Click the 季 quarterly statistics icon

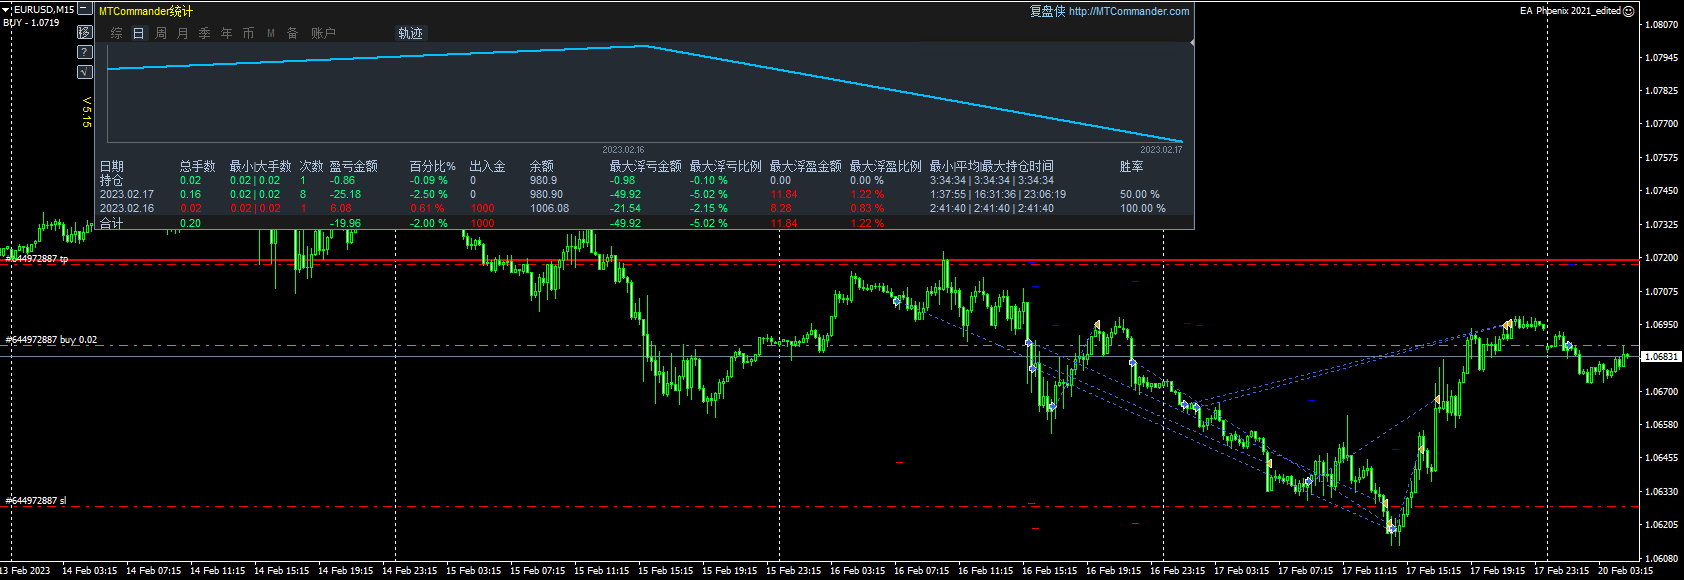(204, 33)
